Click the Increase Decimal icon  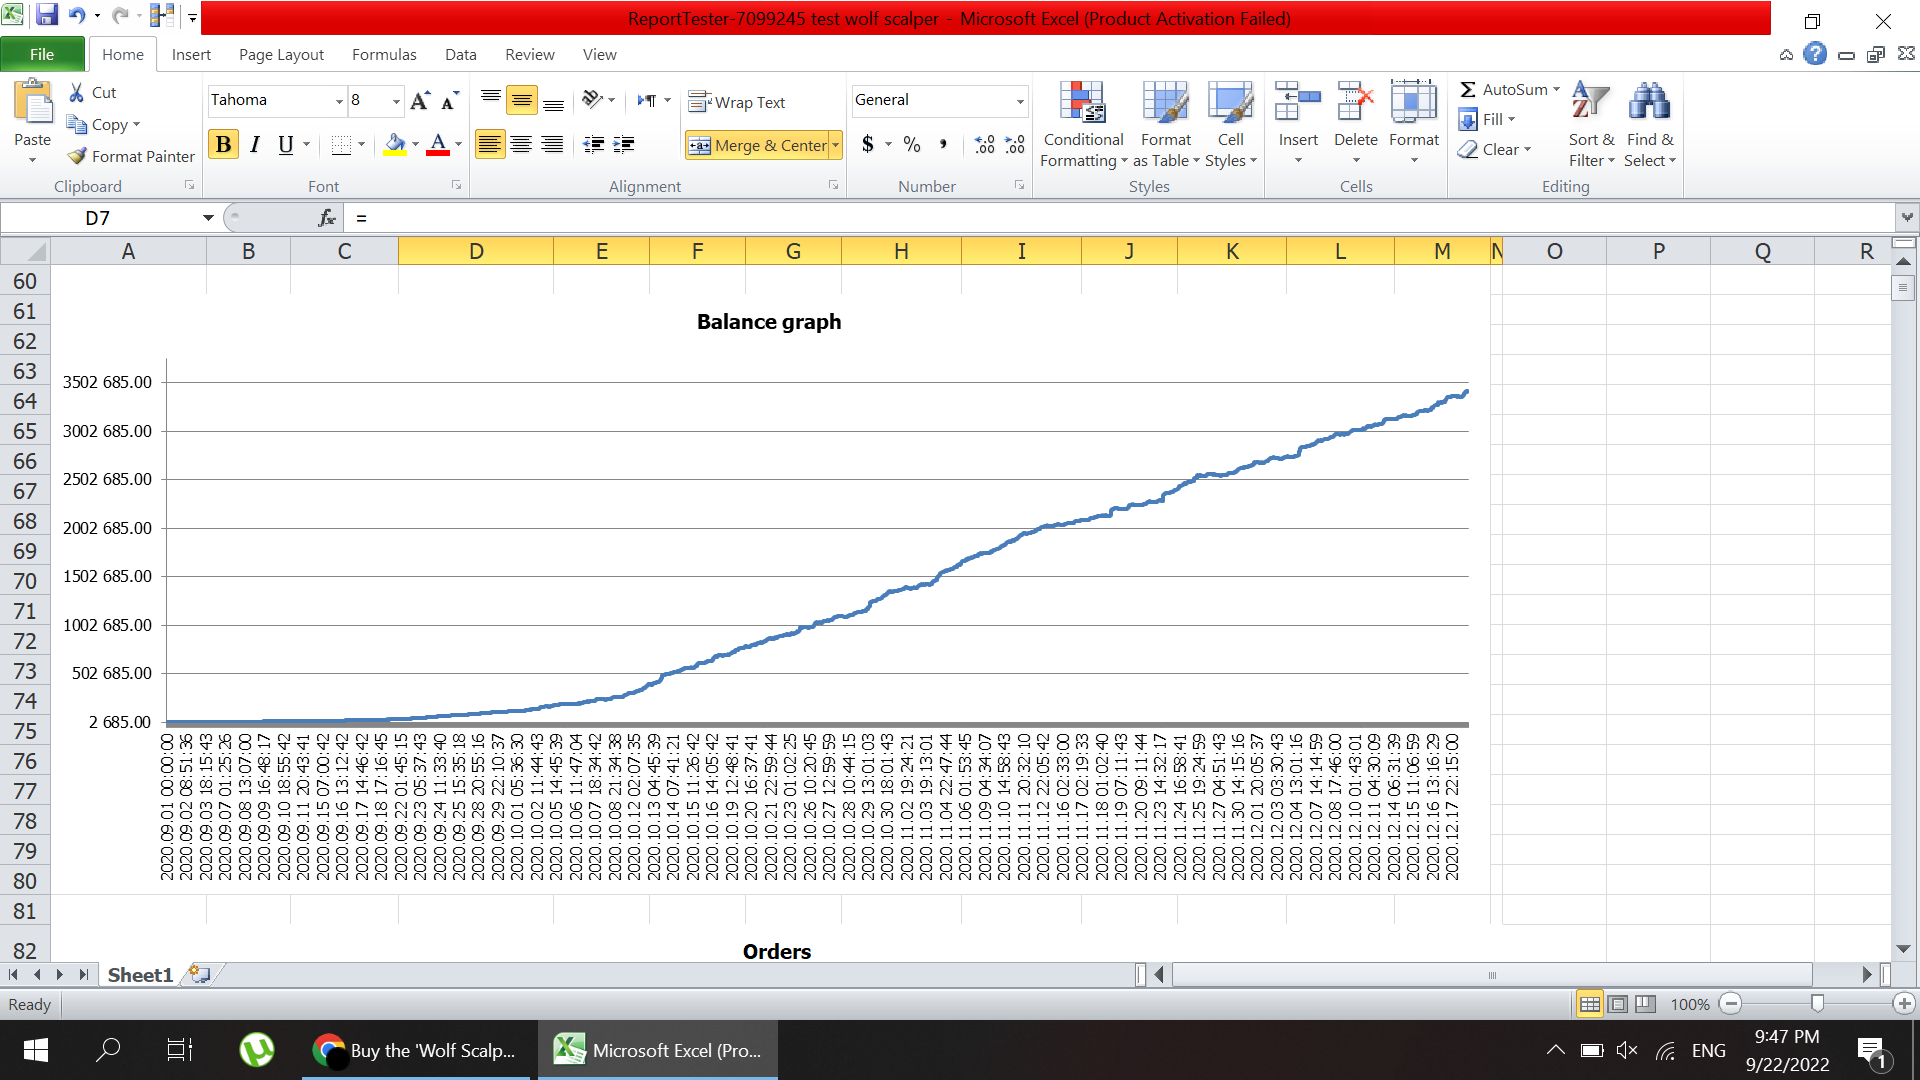coord(984,145)
